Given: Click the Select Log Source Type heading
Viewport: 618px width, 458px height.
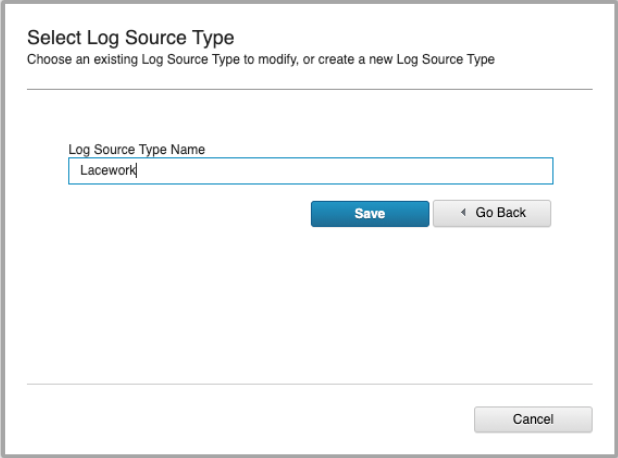Looking at the screenshot, I should [130, 39].
